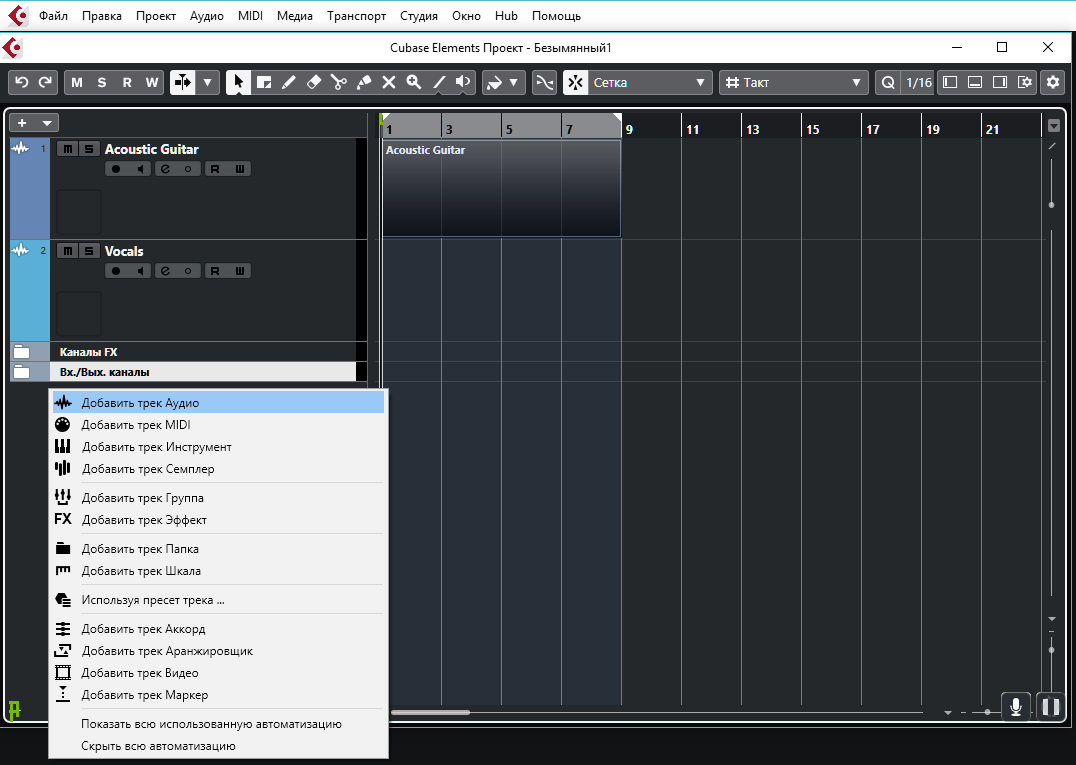
Task: Choose Добавить трек MIDI from menu
Action: click(x=136, y=425)
